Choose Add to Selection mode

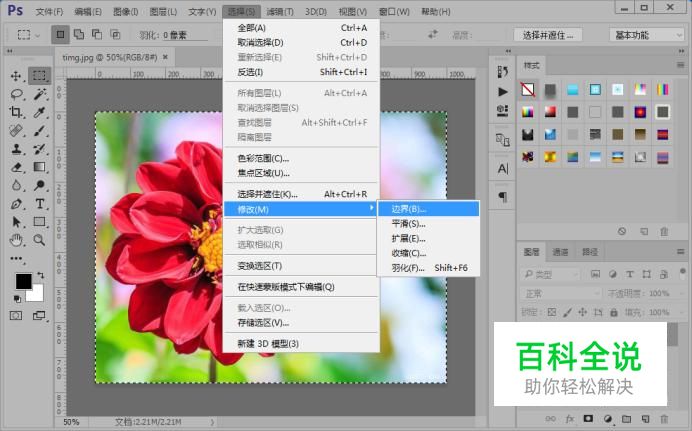[79, 34]
